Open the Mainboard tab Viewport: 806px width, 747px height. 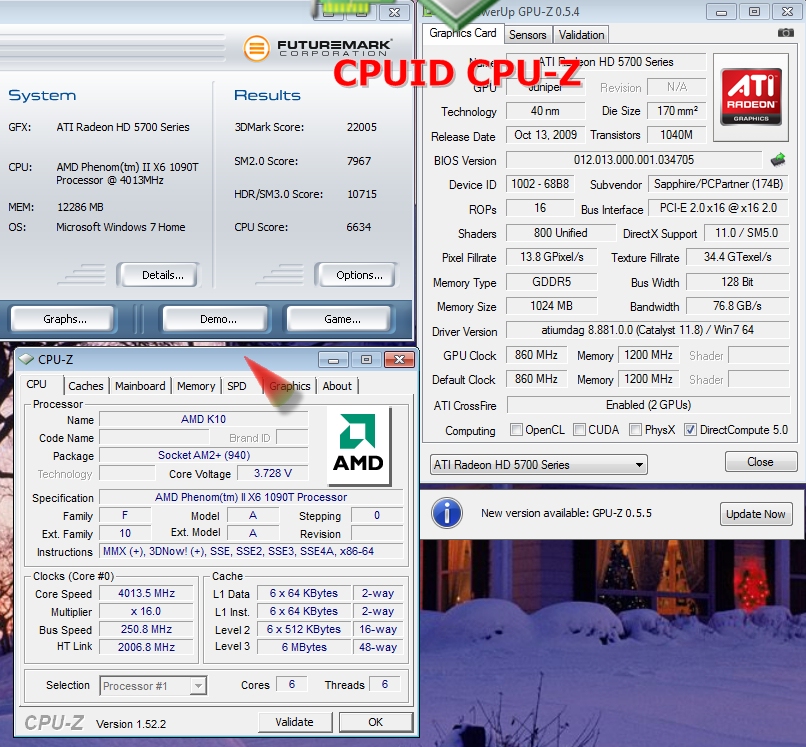140,386
